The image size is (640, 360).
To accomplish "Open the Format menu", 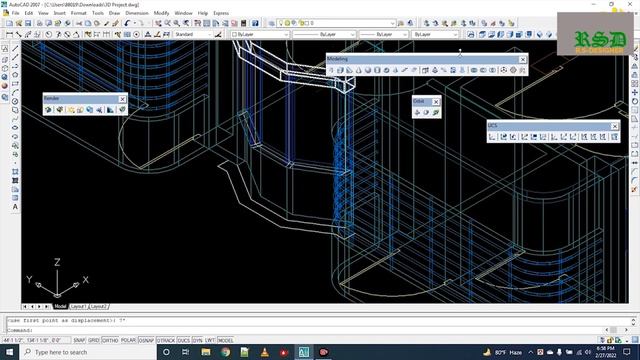I will click(78, 13).
